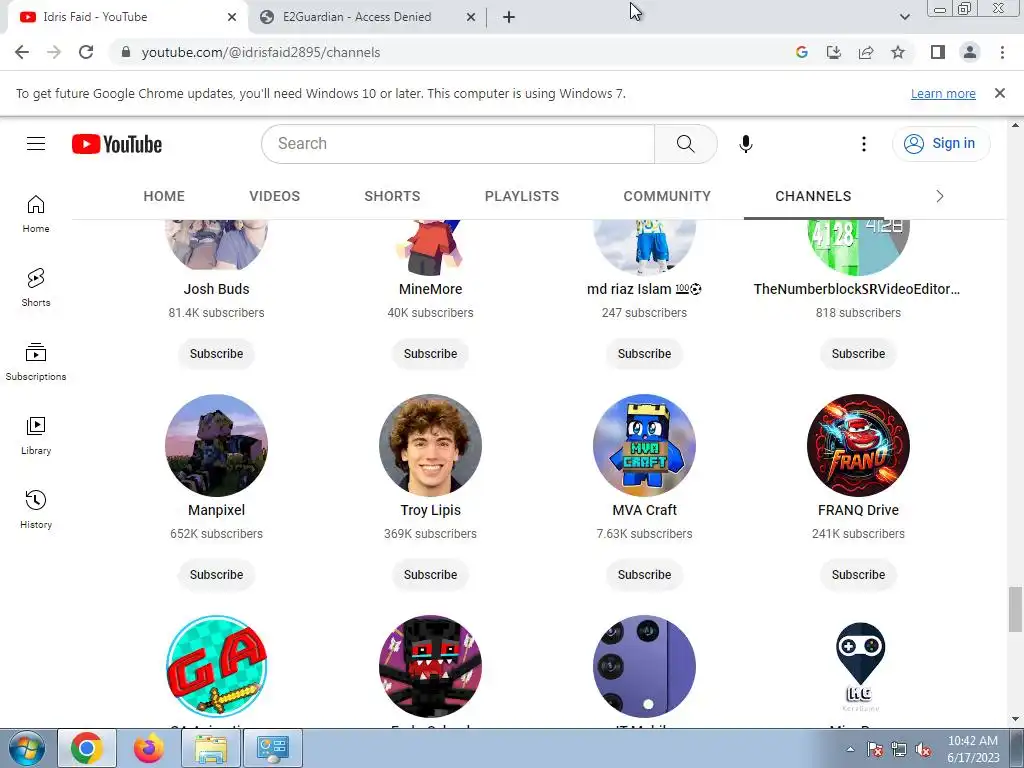Subscribe to md riaz Islam
This screenshot has height=768, width=1024.
645,354
